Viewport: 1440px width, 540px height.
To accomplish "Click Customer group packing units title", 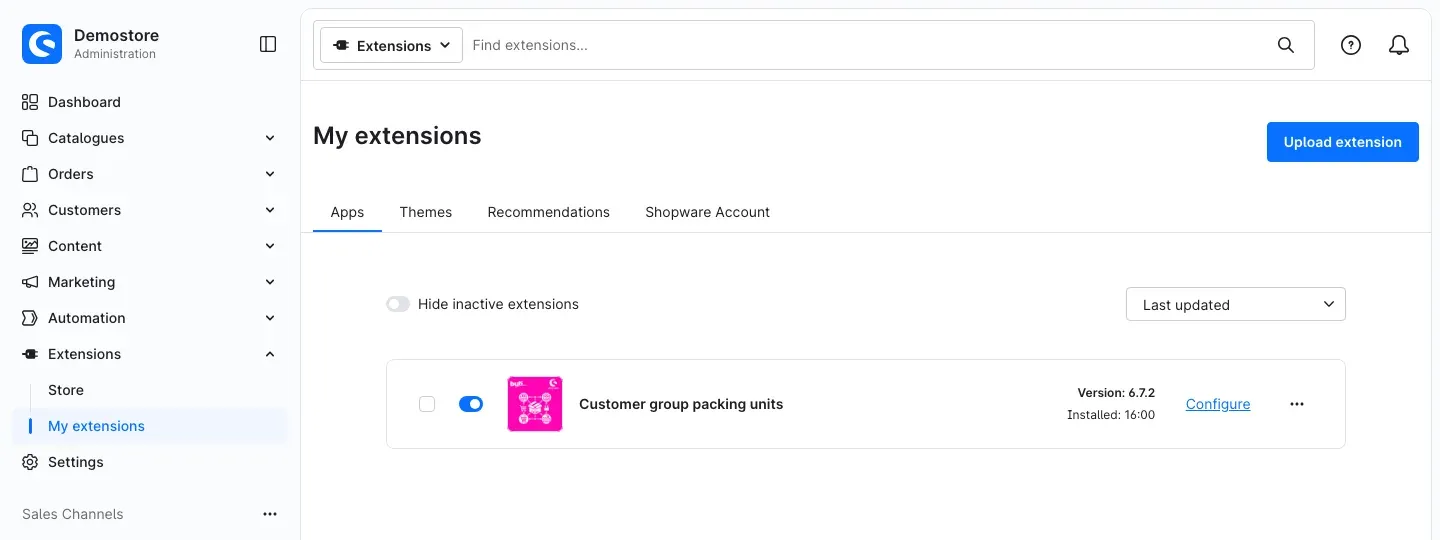I will tap(681, 404).
